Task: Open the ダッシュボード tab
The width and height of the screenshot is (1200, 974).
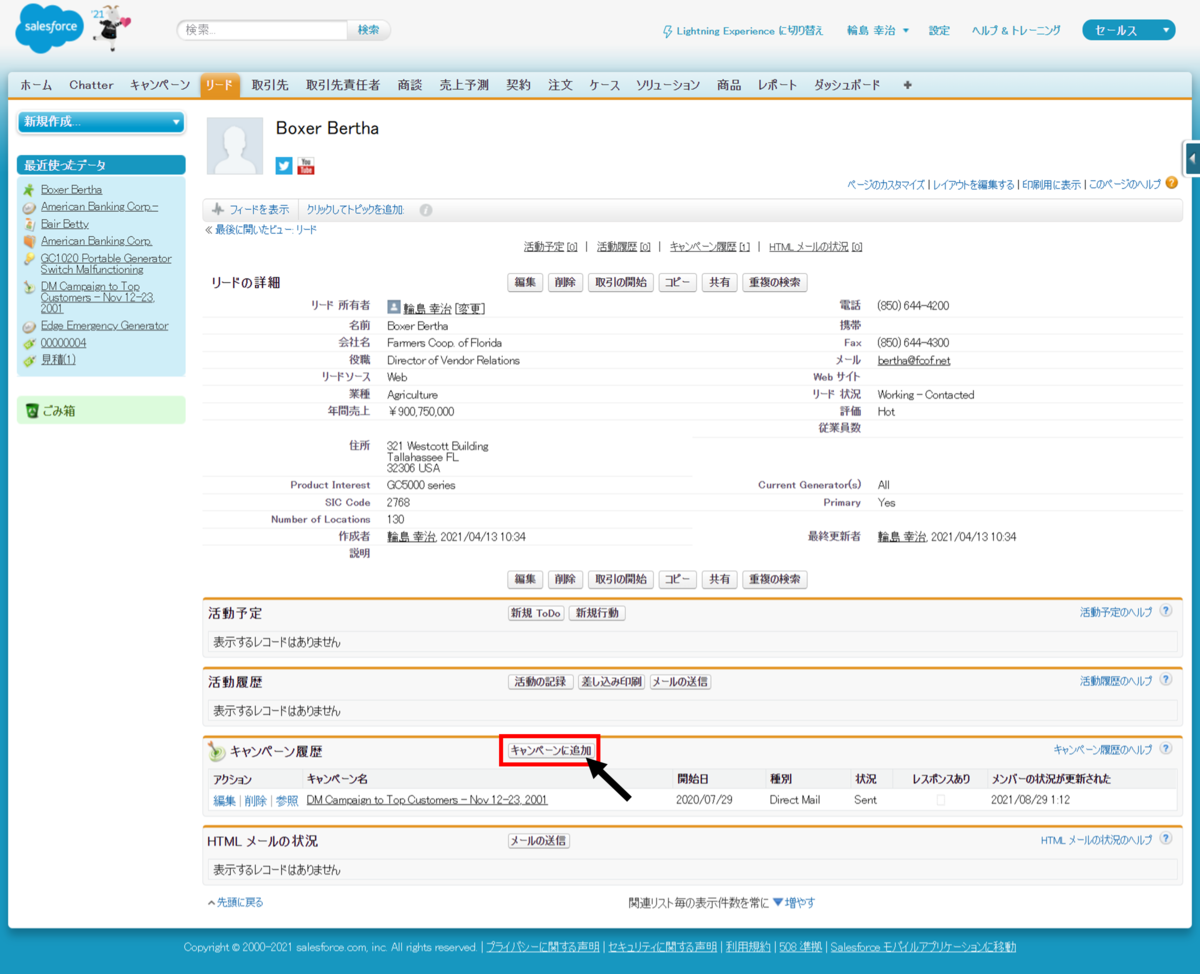Action: pos(847,85)
